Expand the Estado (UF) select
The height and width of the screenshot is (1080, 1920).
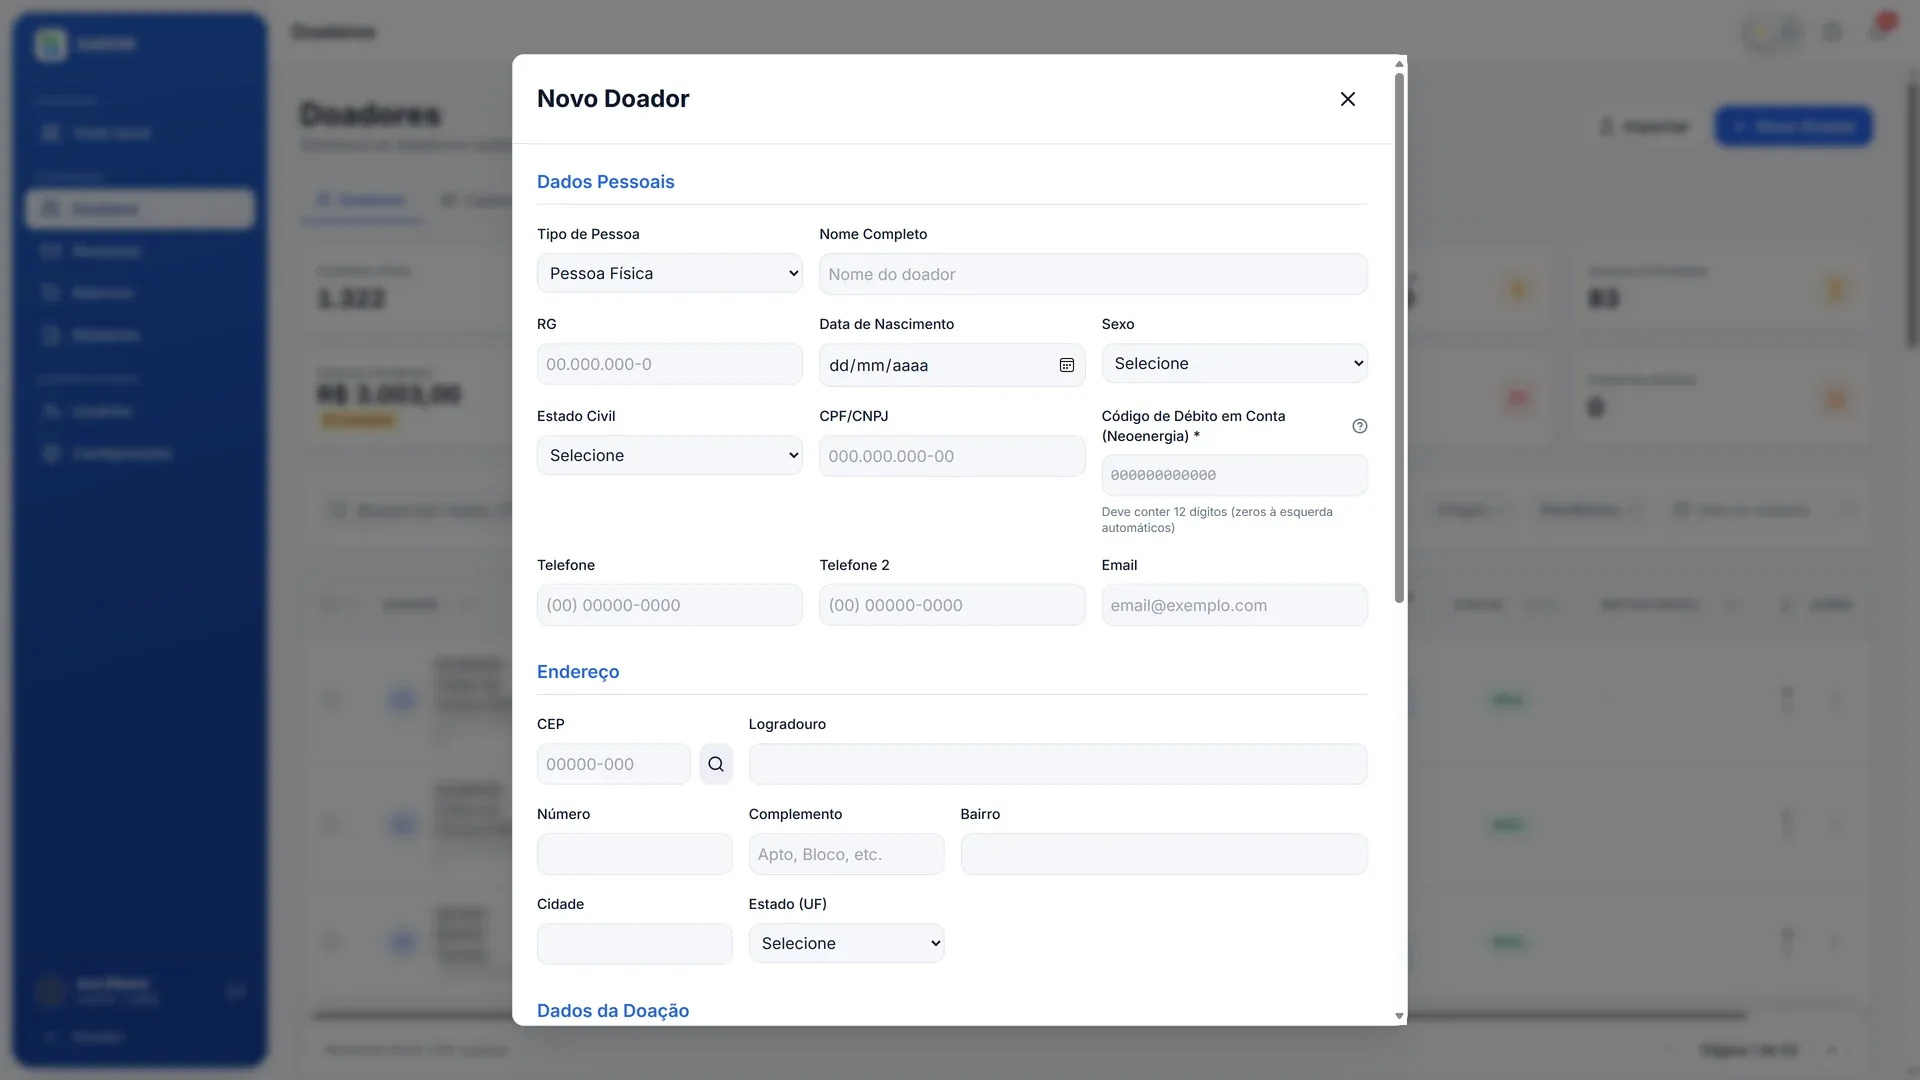point(846,943)
